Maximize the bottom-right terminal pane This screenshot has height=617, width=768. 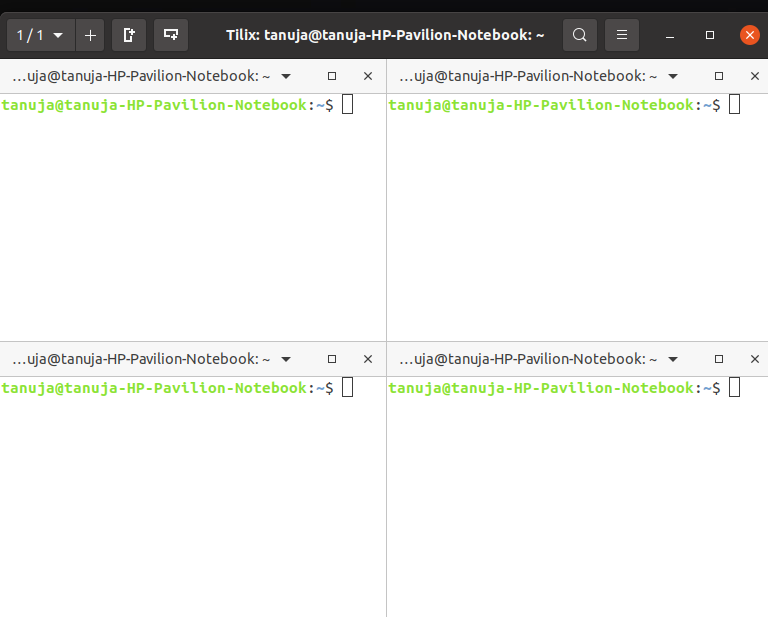tap(719, 359)
